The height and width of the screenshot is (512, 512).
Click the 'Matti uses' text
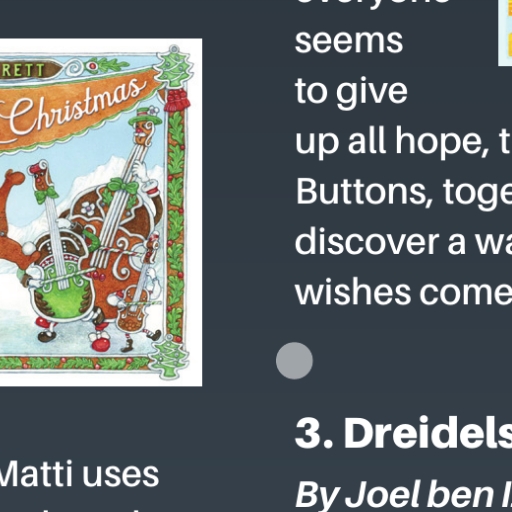79,474
